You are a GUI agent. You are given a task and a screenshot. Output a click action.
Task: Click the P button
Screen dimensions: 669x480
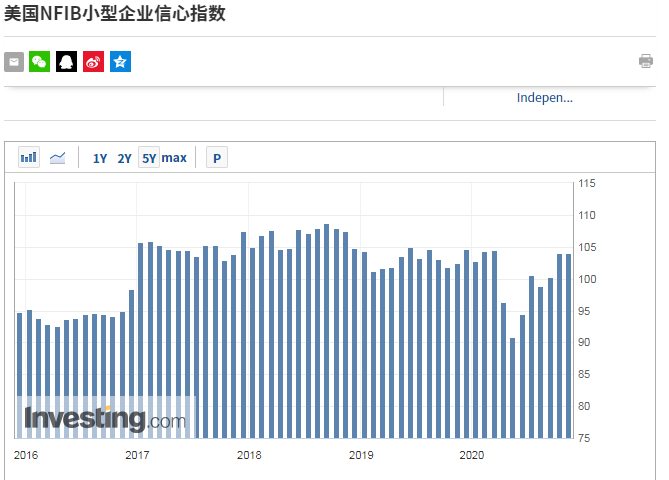click(x=217, y=158)
